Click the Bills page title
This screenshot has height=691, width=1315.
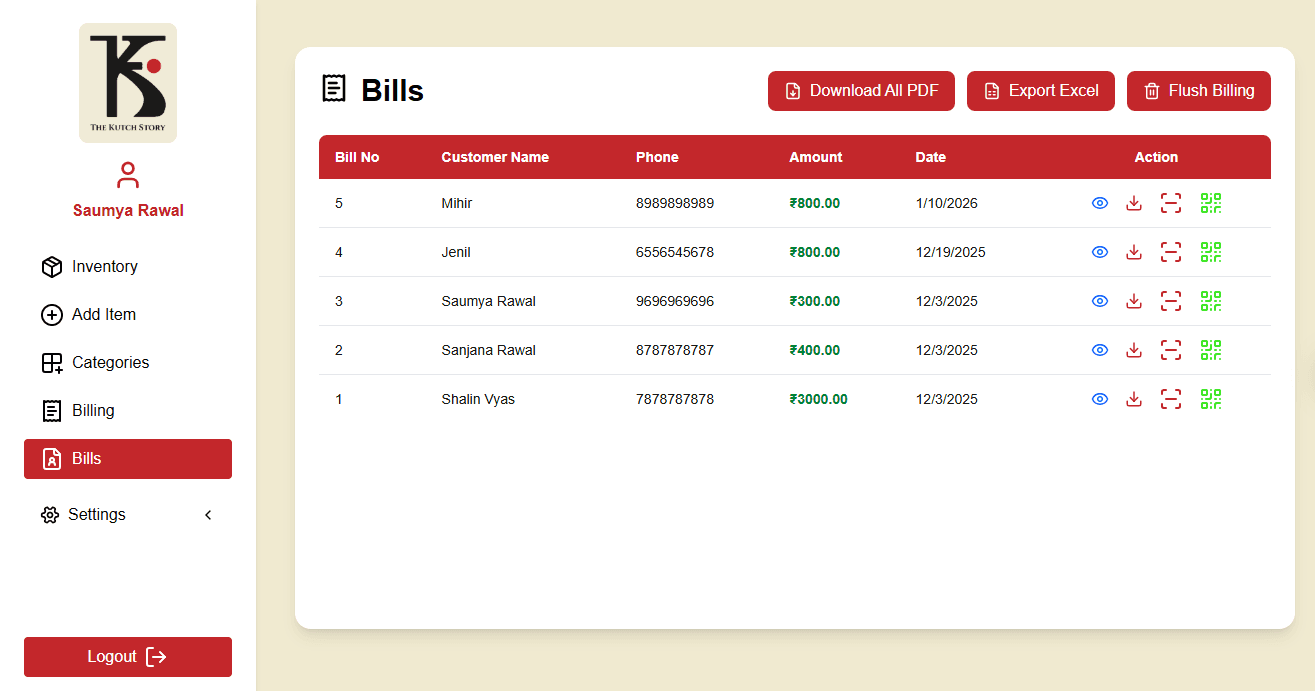pos(392,90)
